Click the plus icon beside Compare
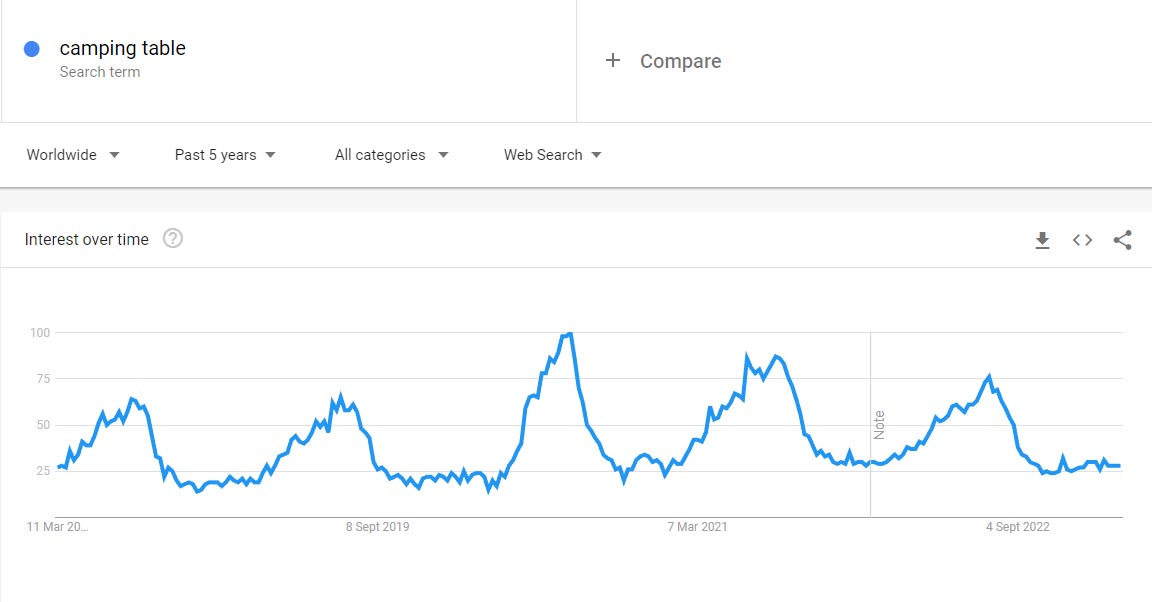This screenshot has height=602, width=1152. pyautogui.click(x=613, y=61)
